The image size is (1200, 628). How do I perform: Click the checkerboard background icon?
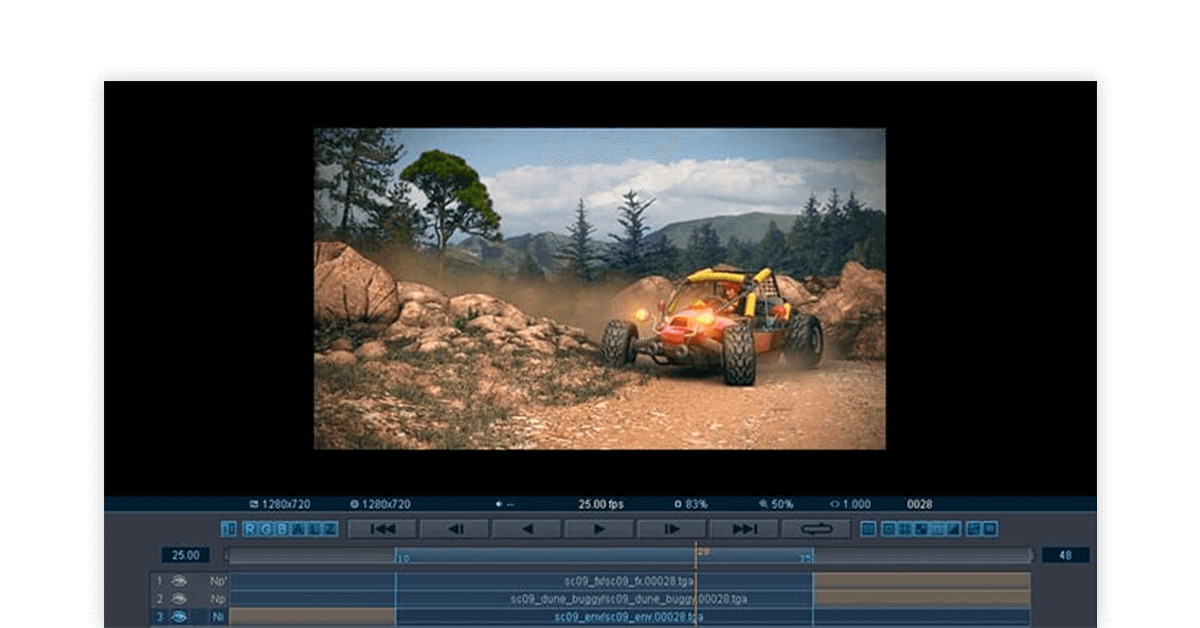coord(921,529)
